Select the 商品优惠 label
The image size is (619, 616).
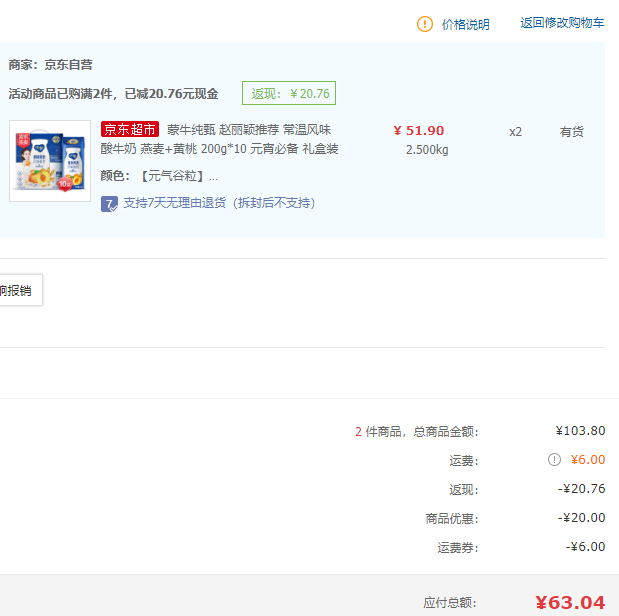[452, 518]
